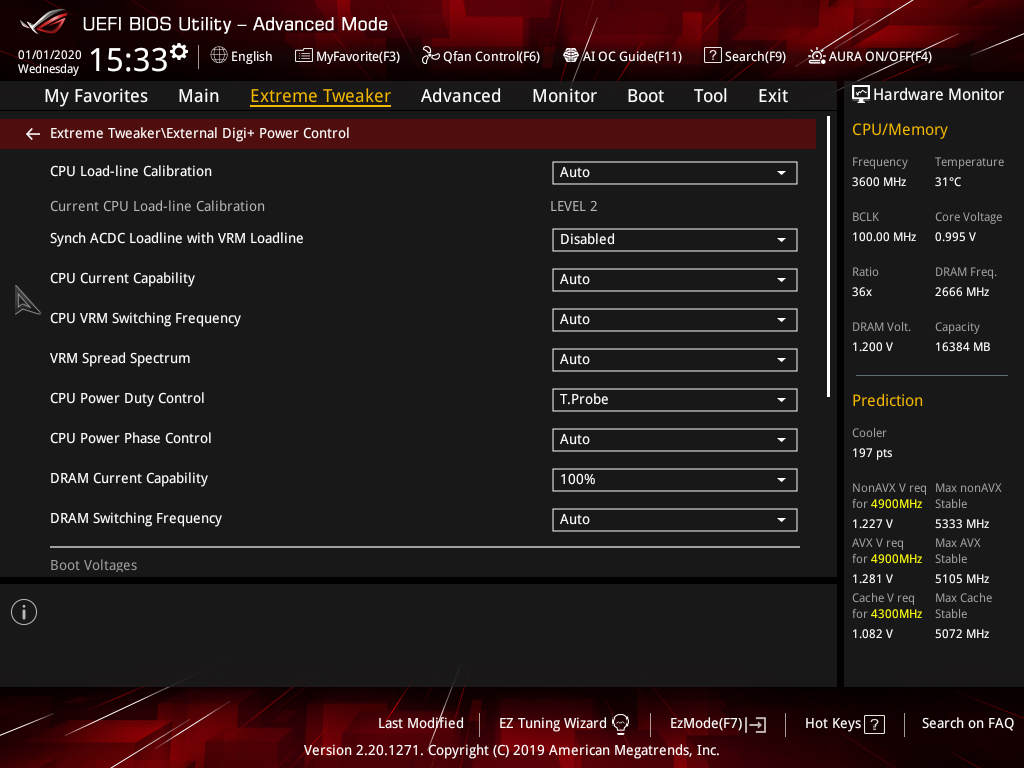Select Synch ACDC Loadline with VRM Loadline label
Screen dimensions: 1024x768
(176, 239)
